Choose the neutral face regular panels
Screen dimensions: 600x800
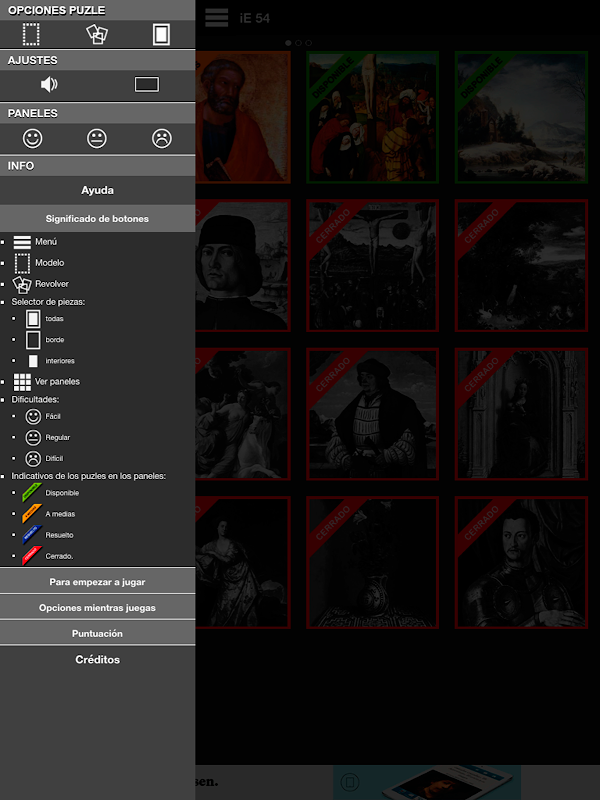(97, 138)
